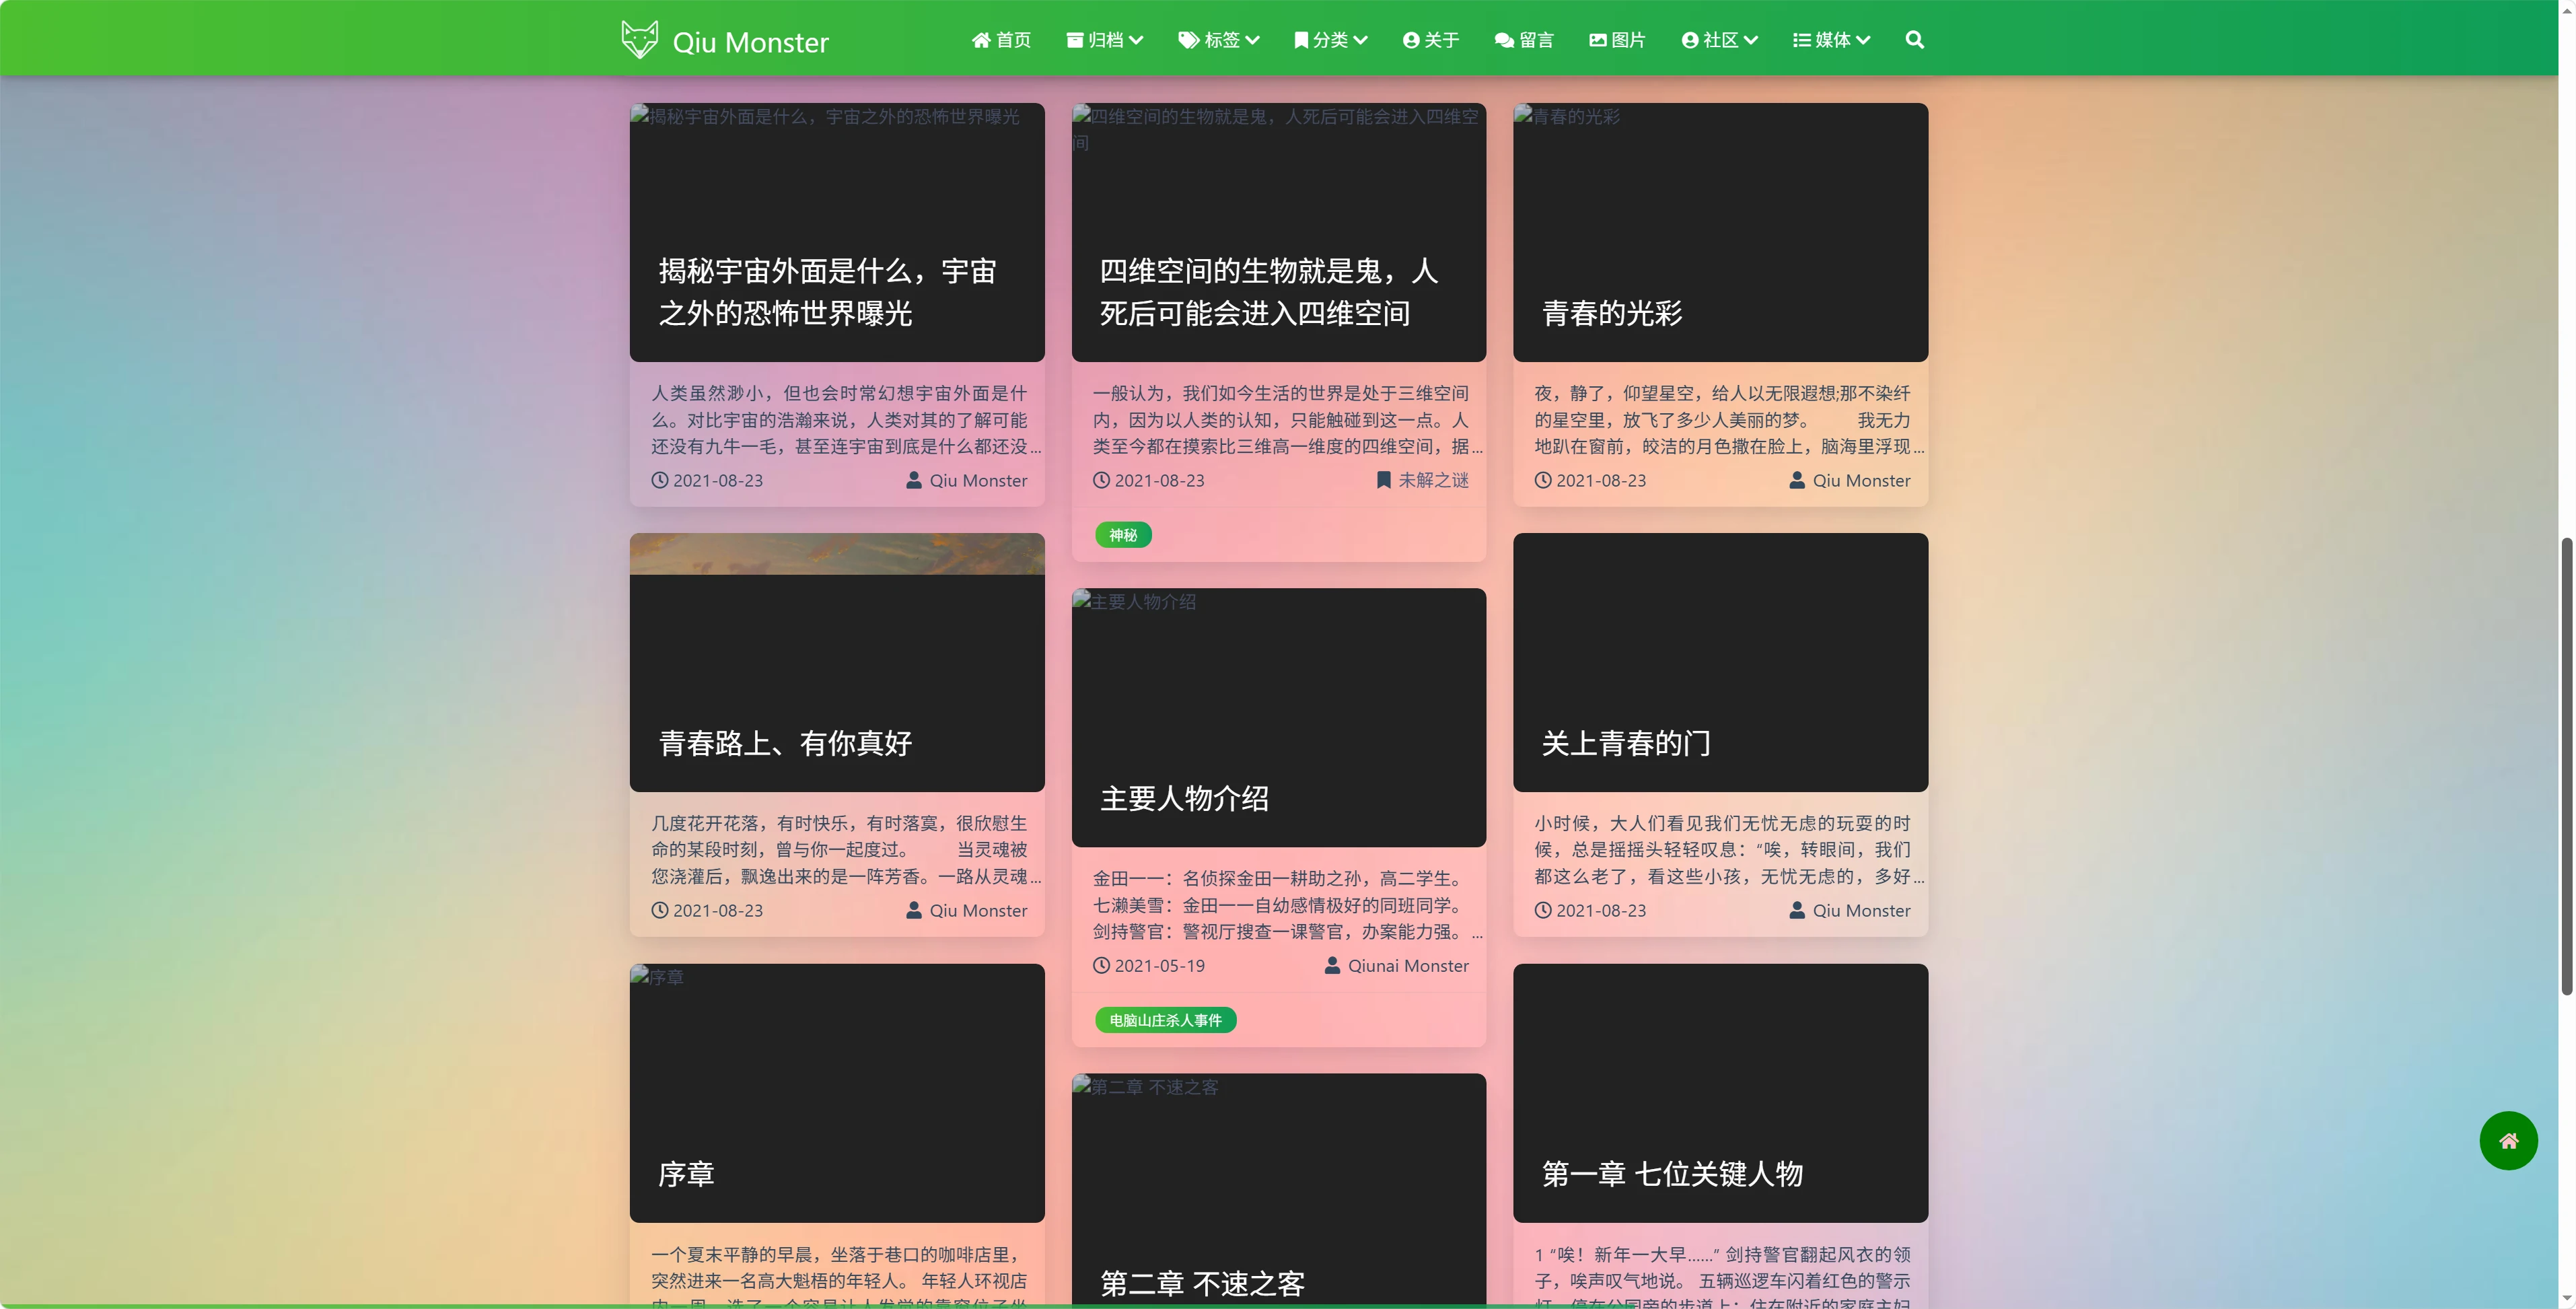Click the bookmark icon beside 分类
Viewport: 2576px width, 1309px height.
click(1301, 40)
